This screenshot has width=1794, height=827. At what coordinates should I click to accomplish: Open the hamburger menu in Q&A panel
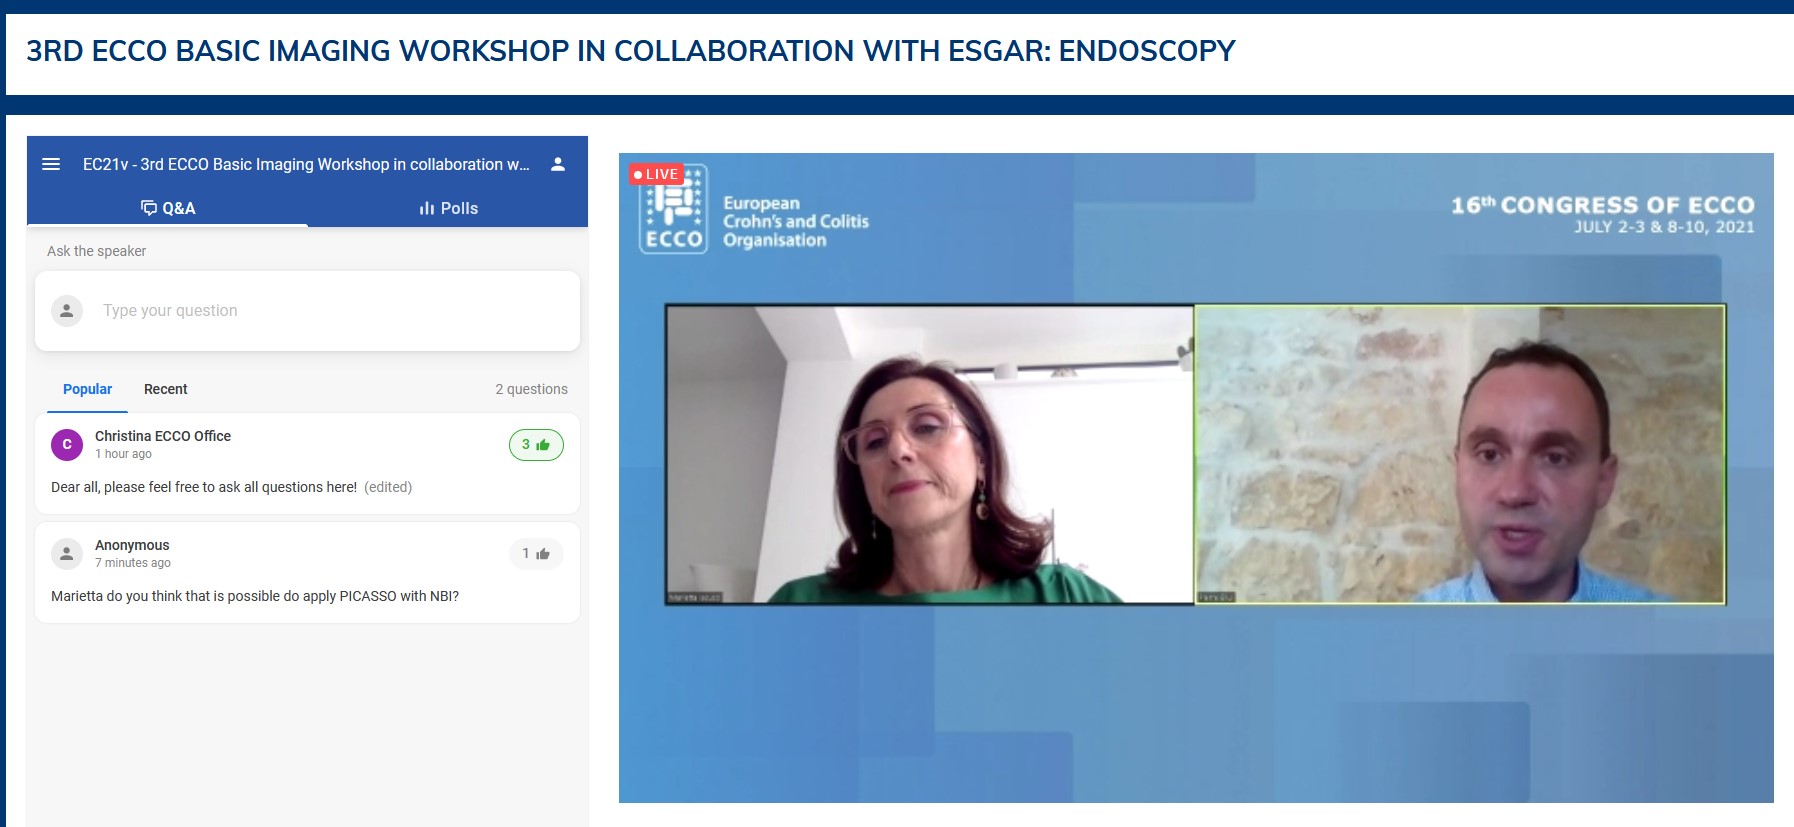point(51,164)
